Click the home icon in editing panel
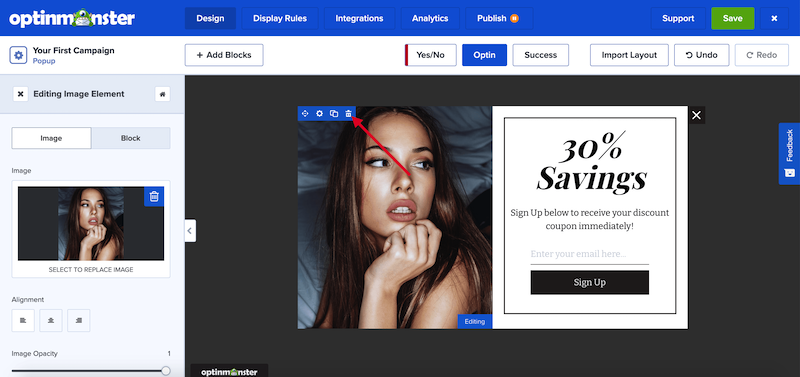The height and width of the screenshot is (377, 800). [162, 94]
